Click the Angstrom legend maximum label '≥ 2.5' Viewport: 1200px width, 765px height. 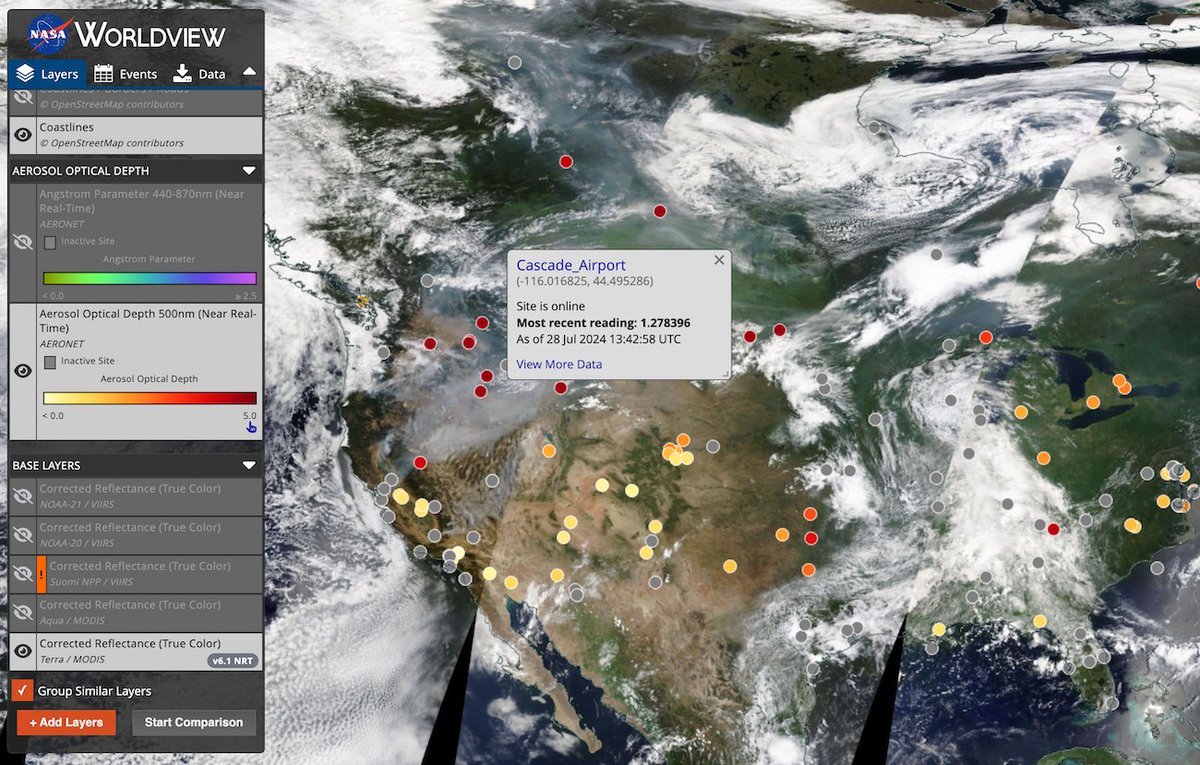click(245, 296)
